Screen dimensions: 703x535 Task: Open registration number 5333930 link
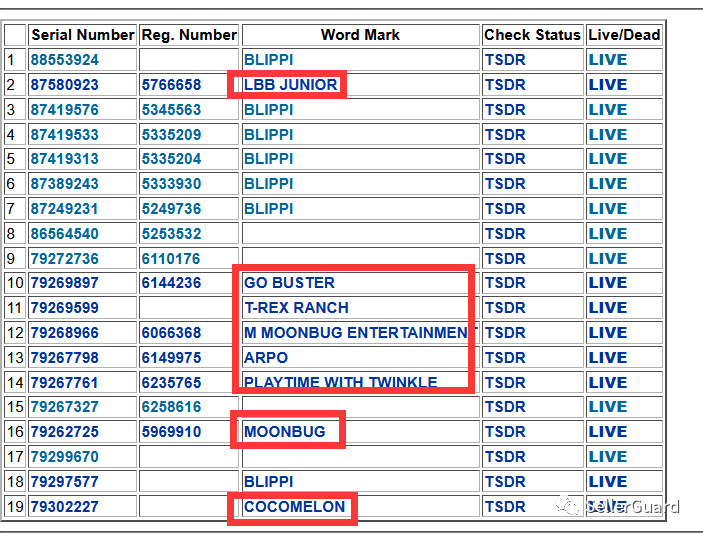point(171,184)
